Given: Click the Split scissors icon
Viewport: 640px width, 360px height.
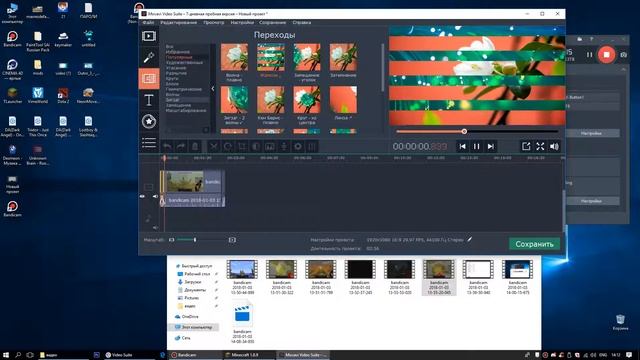Looking at the screenshot, I should (213, 147).
